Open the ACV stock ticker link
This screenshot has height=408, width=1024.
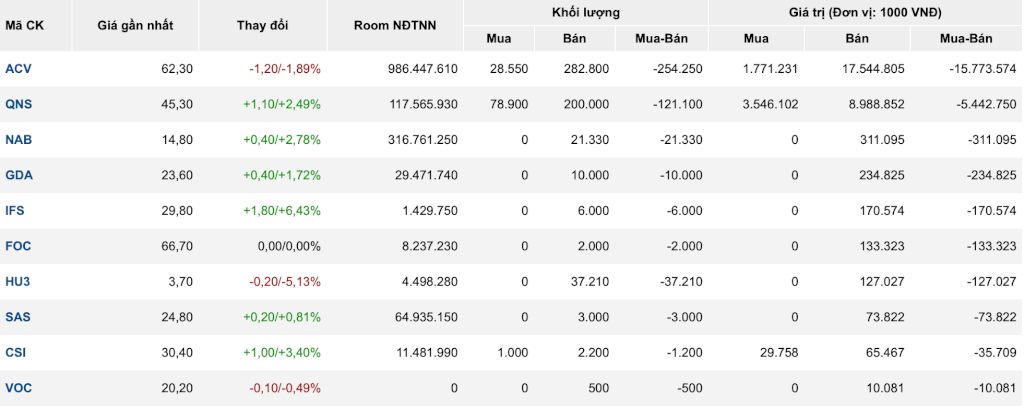pos(18,69)
